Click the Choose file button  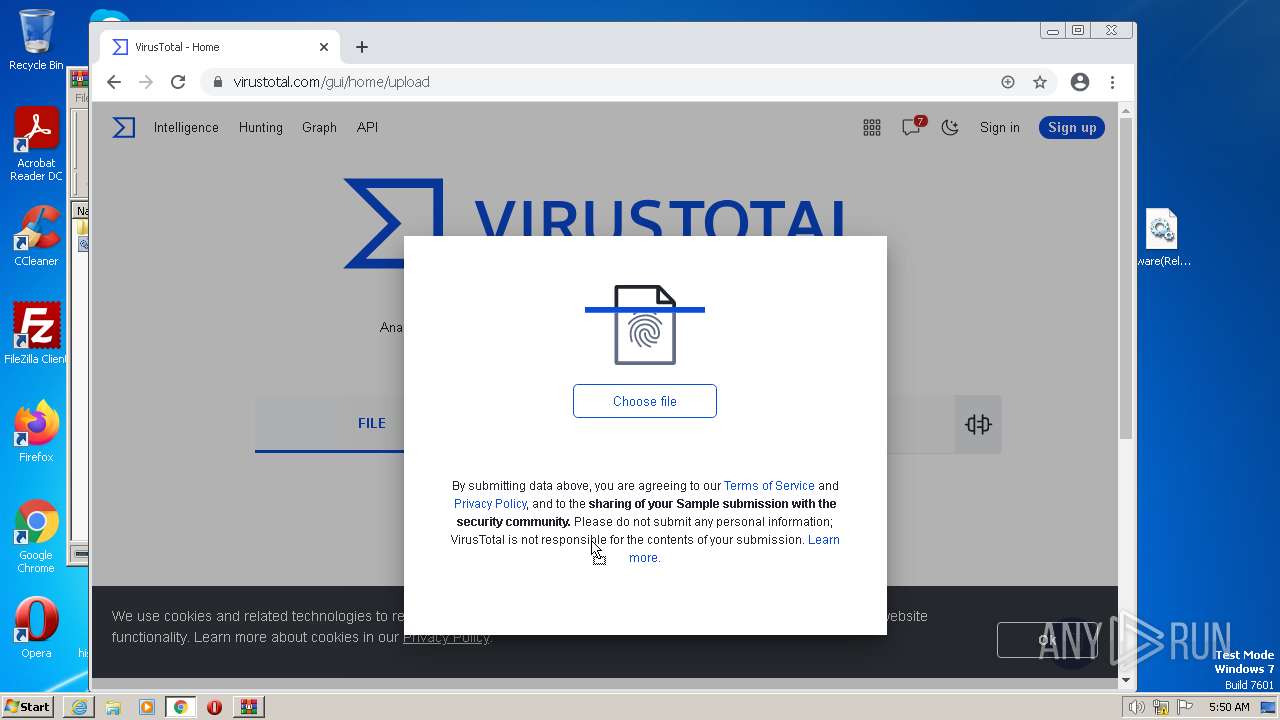[645, 401]
